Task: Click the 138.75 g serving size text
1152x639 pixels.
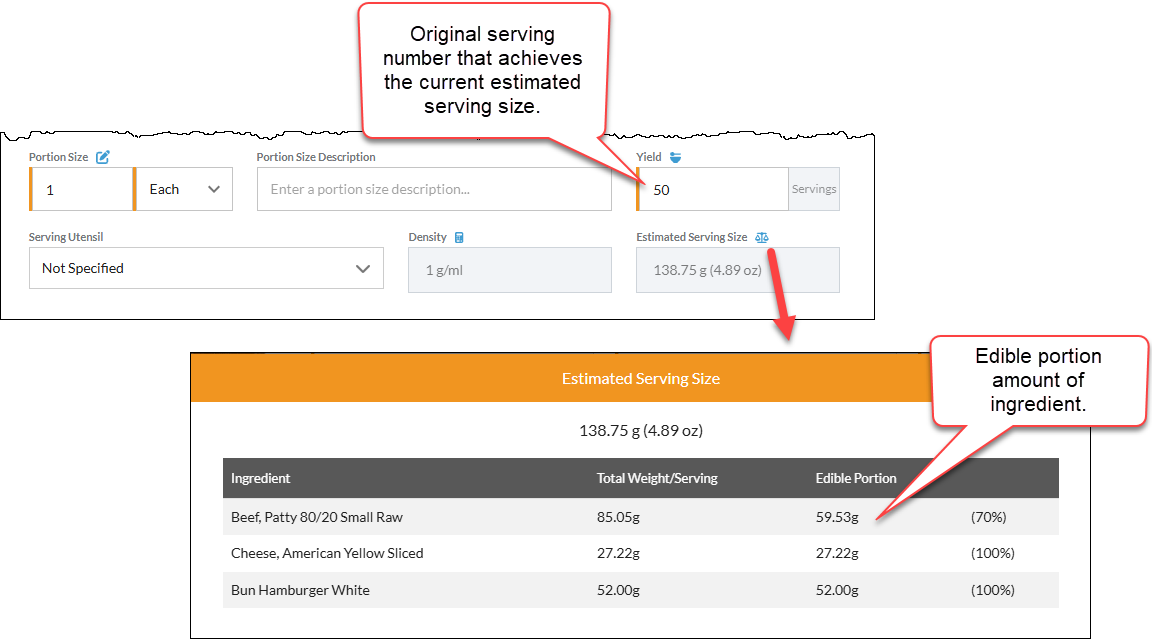Action: click(641, 430)
